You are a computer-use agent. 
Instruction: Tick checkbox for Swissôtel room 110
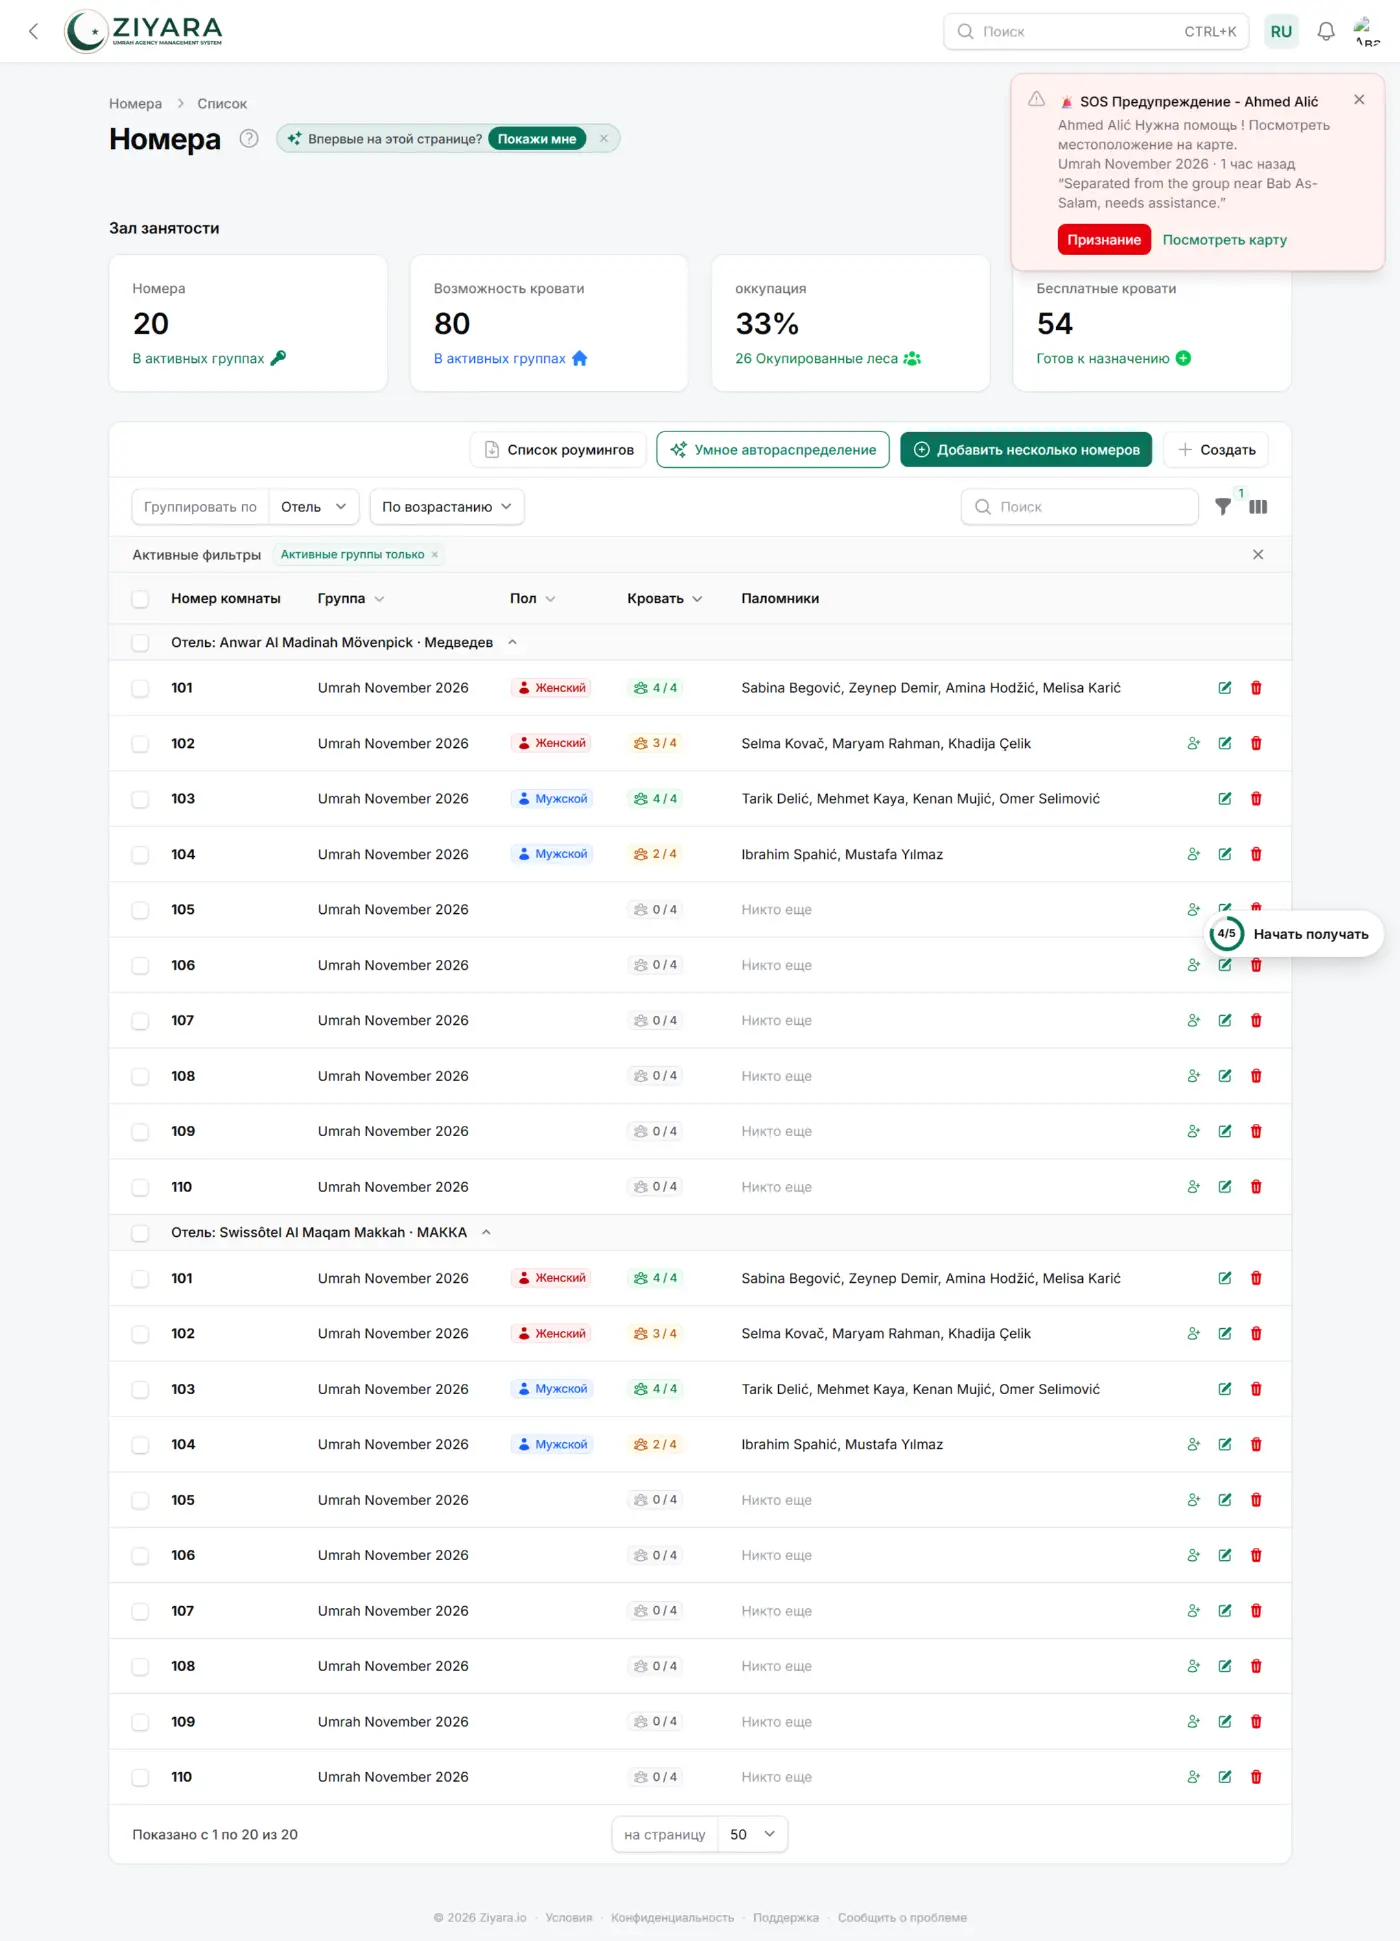pyautogui.click(x=140, y=1777)
